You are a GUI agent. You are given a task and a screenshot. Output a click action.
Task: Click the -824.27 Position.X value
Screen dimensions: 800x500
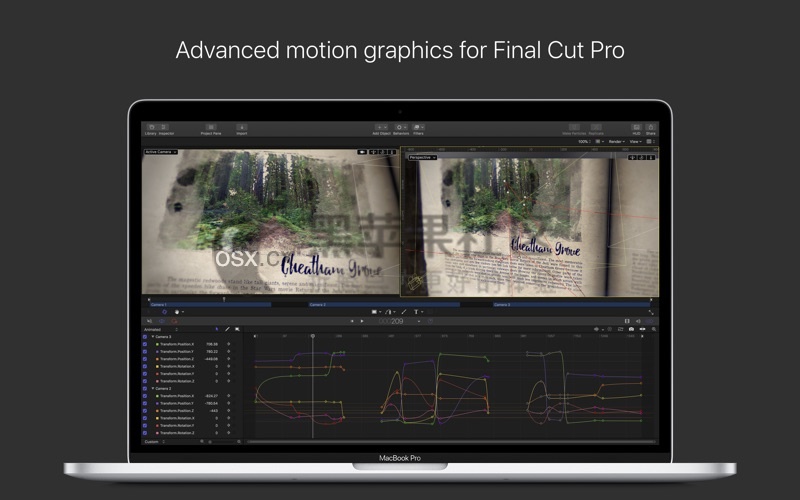point(211,396)
